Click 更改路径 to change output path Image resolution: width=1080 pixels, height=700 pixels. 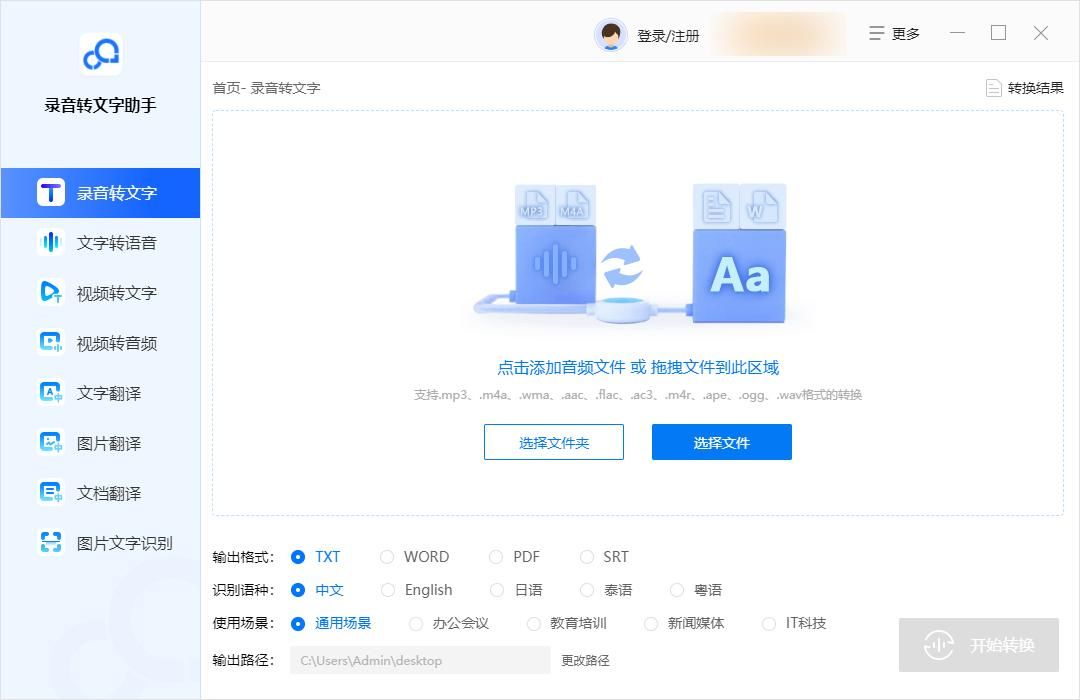tap(585, 660)
